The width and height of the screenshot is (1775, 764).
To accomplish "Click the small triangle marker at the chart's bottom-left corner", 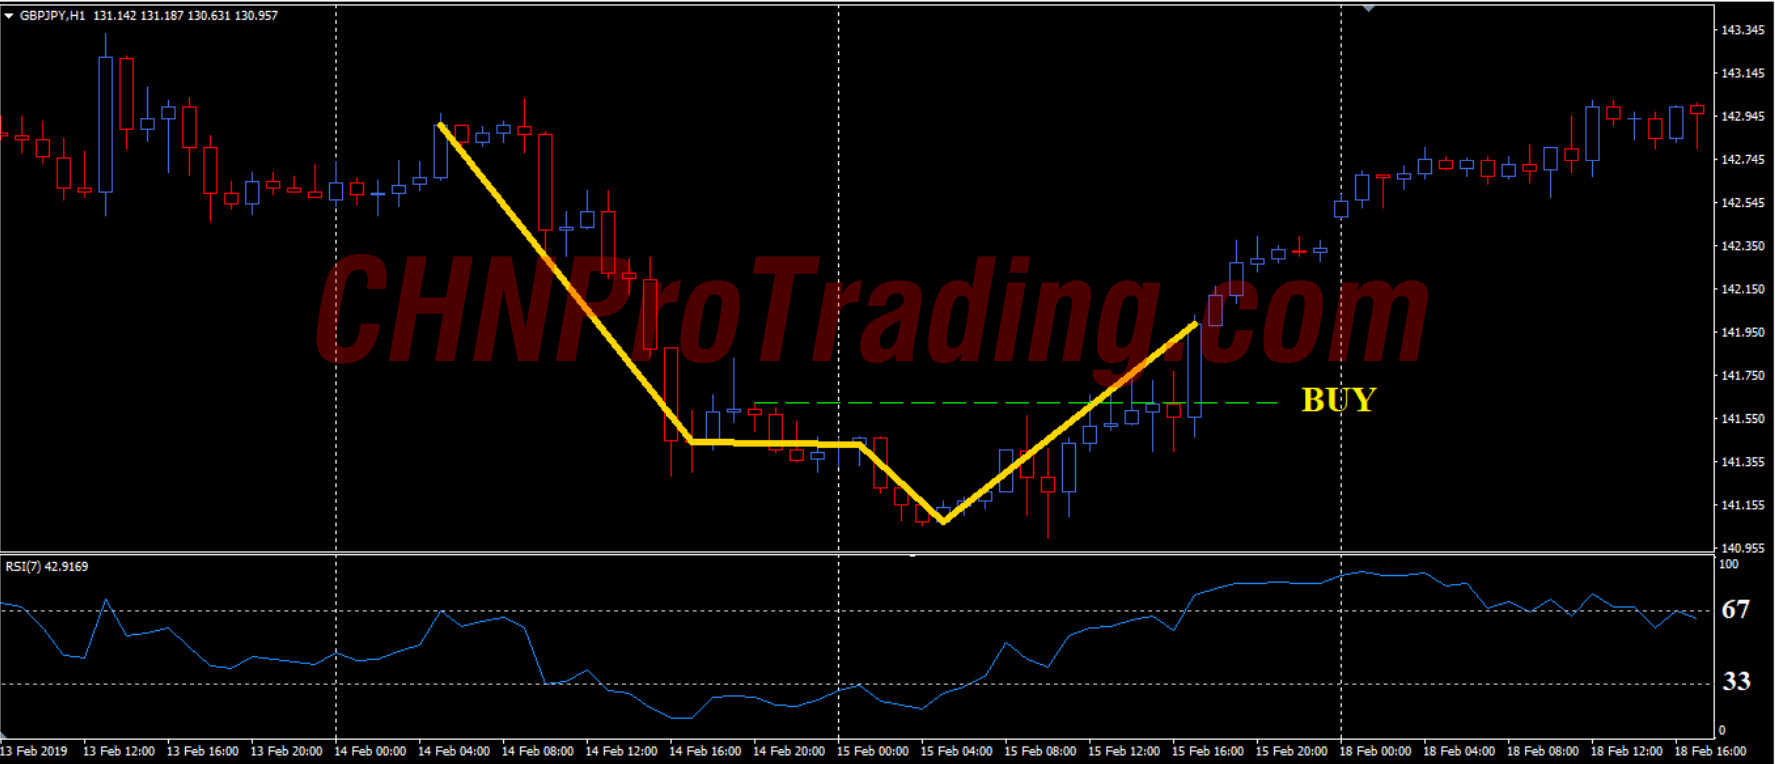I will click(x=4, y=734).
